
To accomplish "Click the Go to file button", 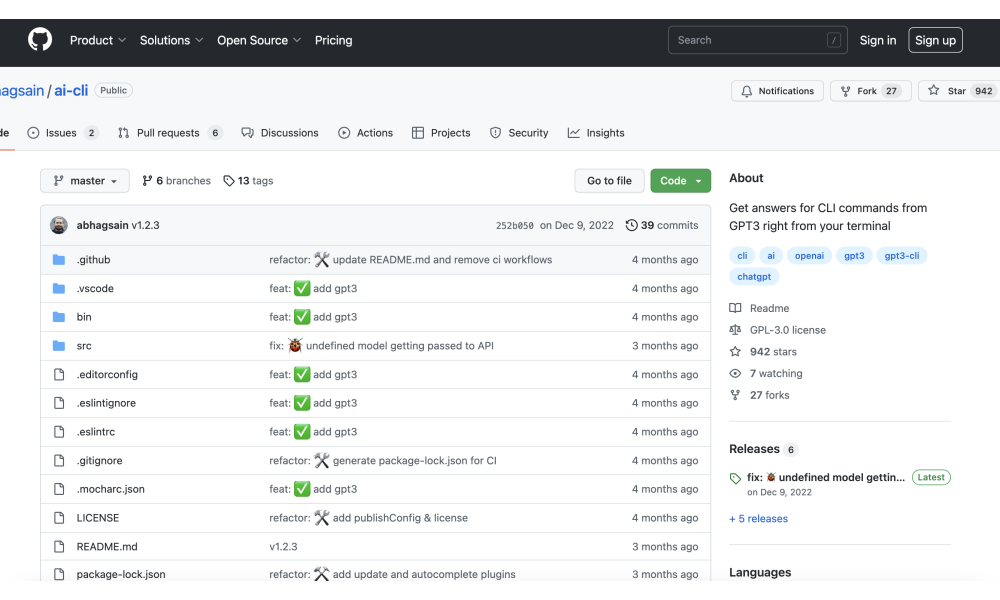I will (609, 180).
